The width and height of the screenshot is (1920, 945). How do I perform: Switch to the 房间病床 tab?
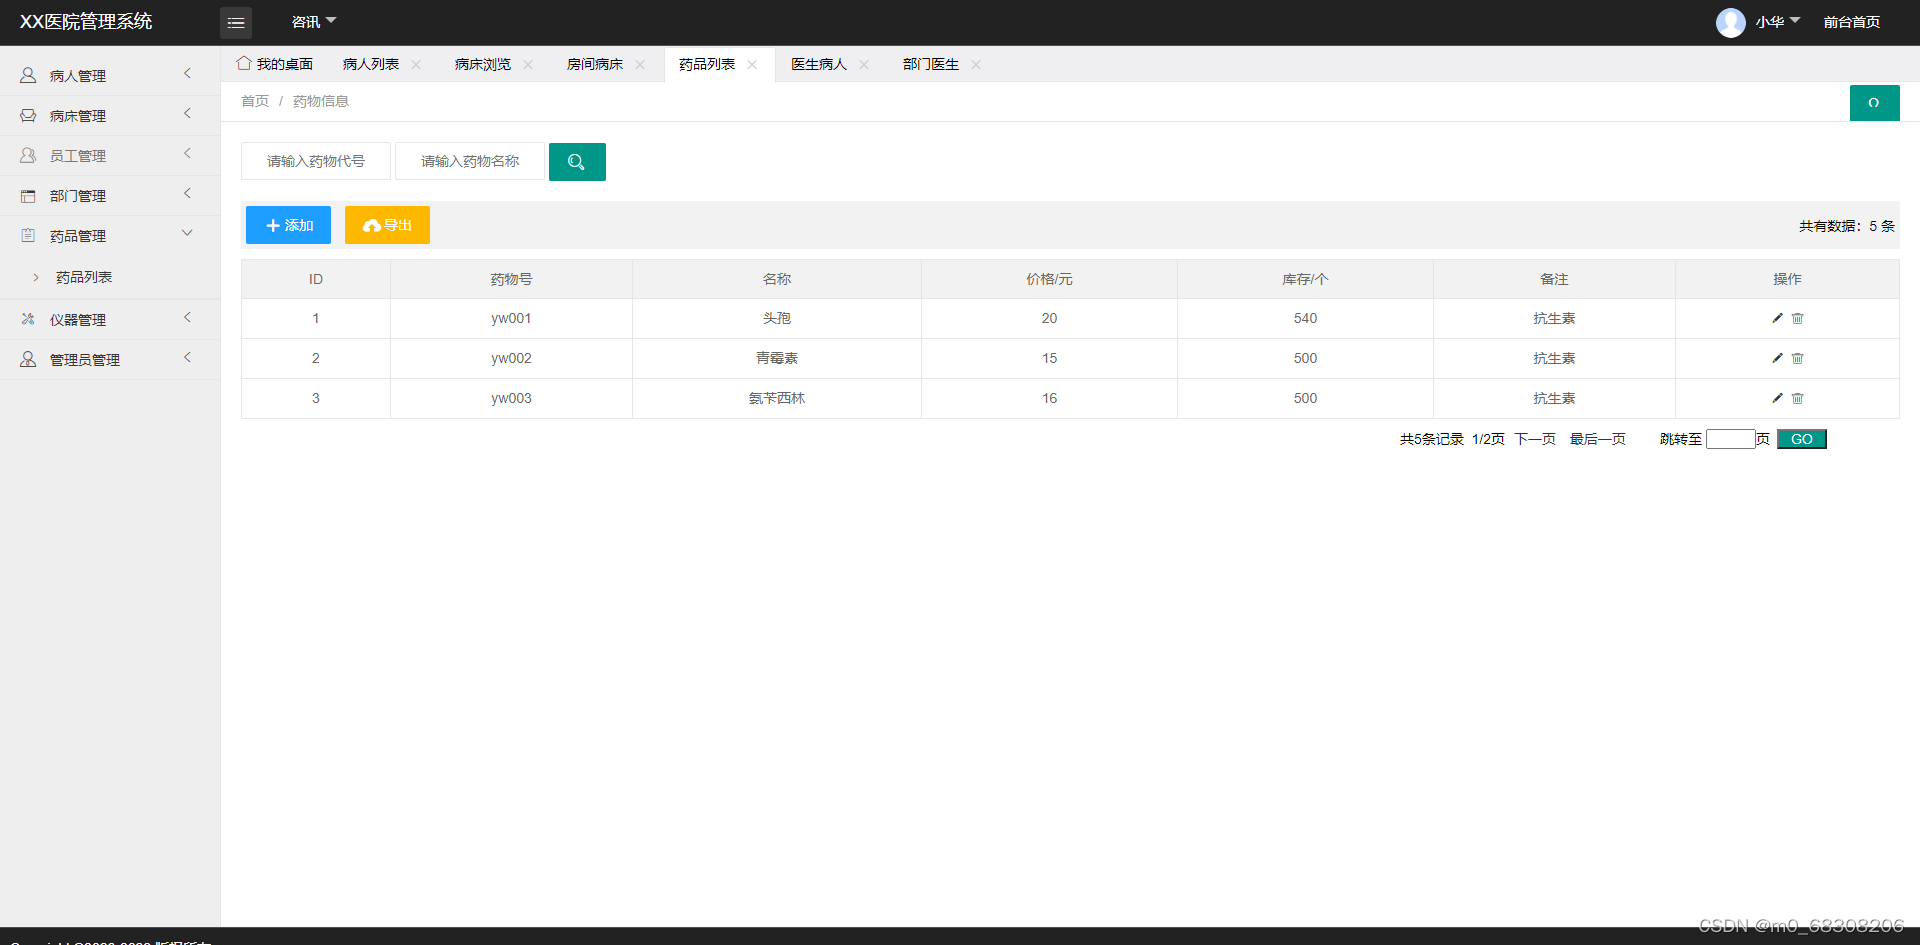595,64
